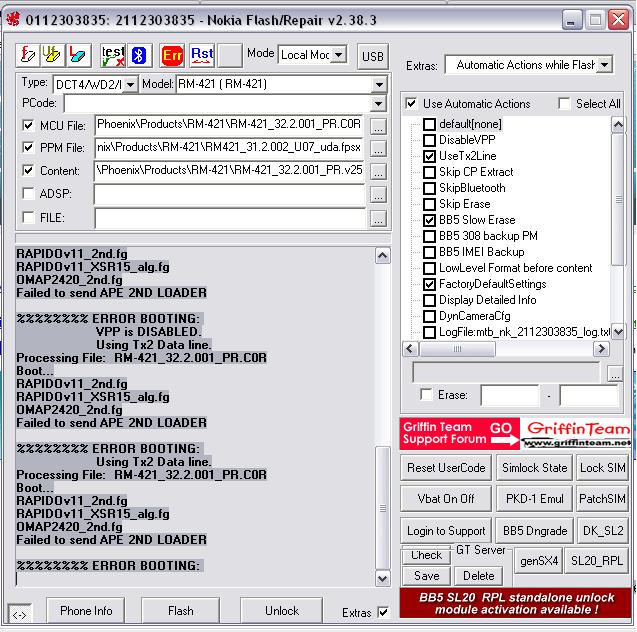
Task: Check the BB5 IMEI Backup option
Action: point(429,252)
